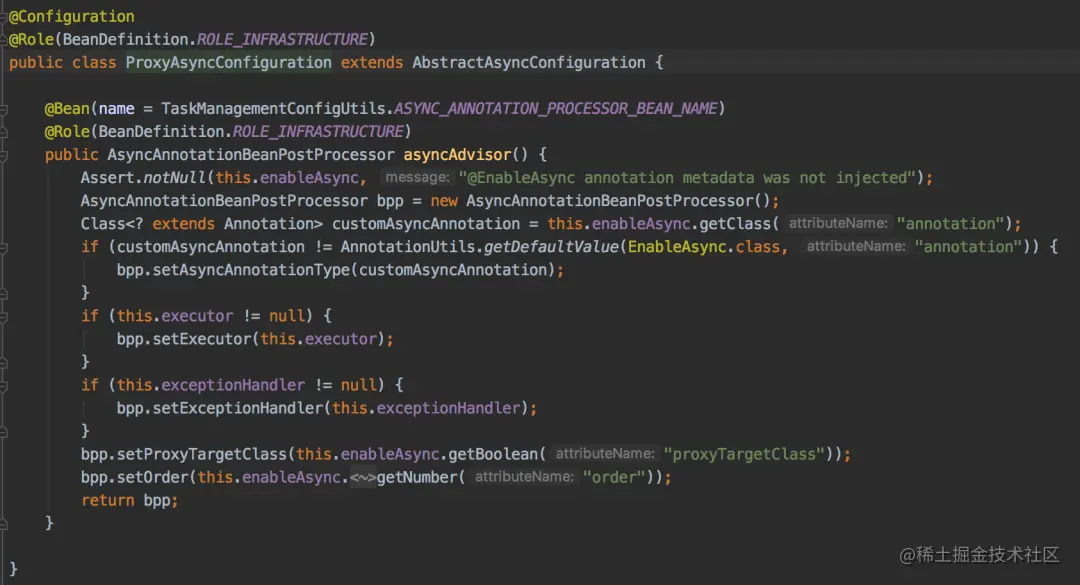Click the setExceptionHandler method call
Viewport: 1080px width, 585px height.
[238, 408]
